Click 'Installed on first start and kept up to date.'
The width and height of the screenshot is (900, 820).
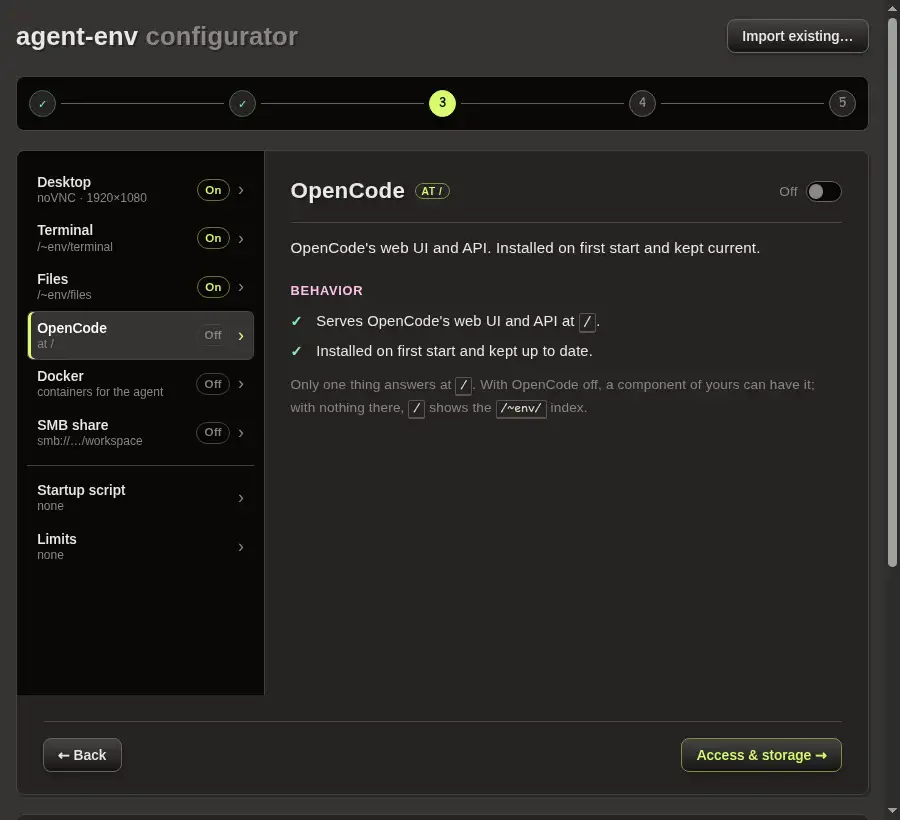click(x=454, y=351)
